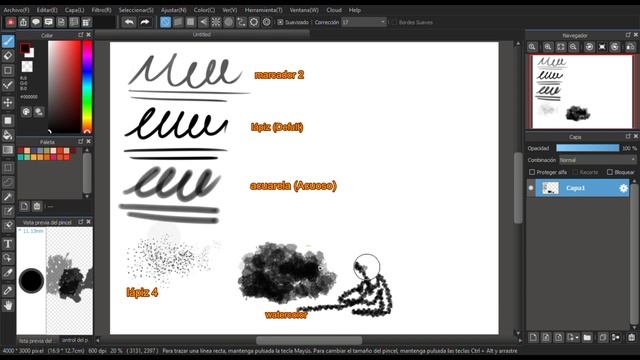The width and height of the screenshot is (640, 360).
Task: Turn off snap with the blue icon
Action: coord(165,22)
